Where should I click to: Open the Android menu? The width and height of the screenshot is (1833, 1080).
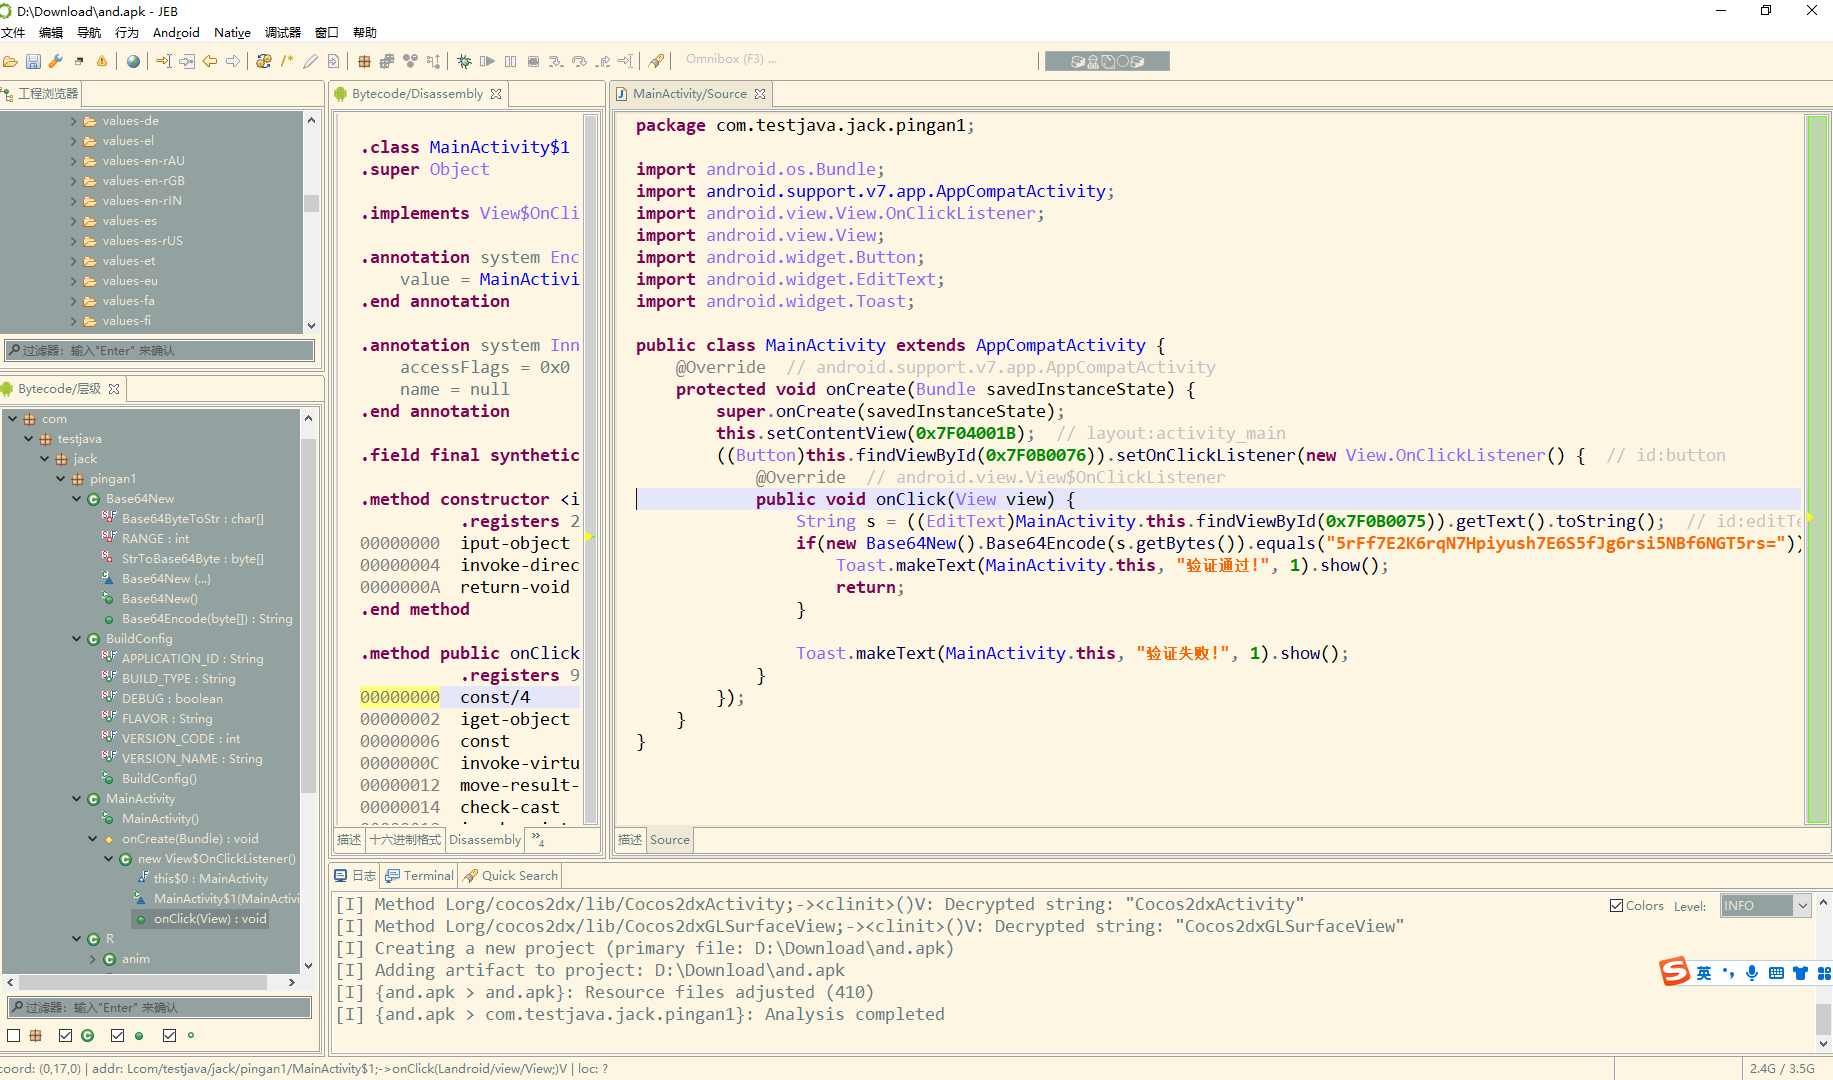[176, 32]
